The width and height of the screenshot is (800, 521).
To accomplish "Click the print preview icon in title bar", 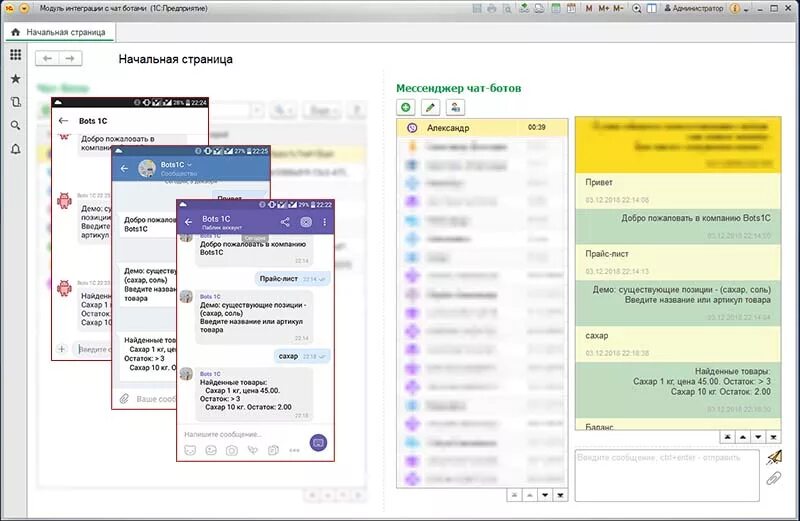I will (507, 9).
